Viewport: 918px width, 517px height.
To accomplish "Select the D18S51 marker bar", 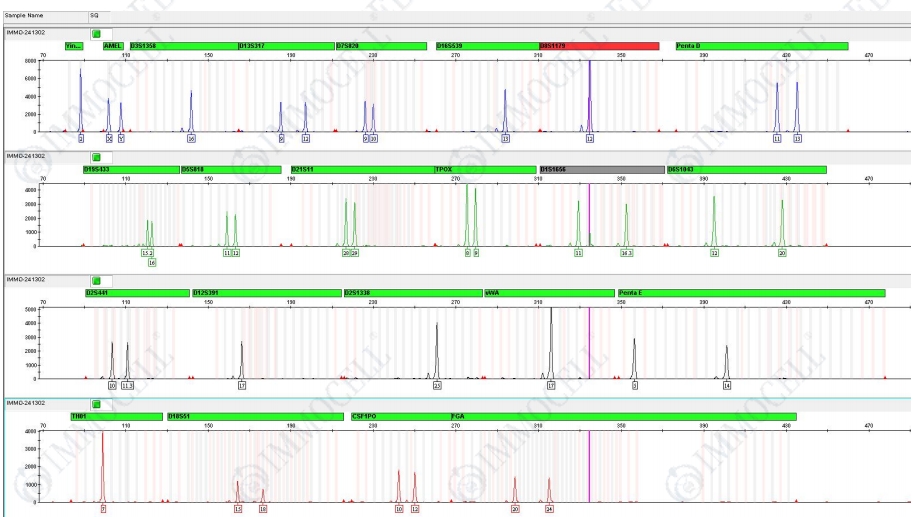I will pos(255,417).
